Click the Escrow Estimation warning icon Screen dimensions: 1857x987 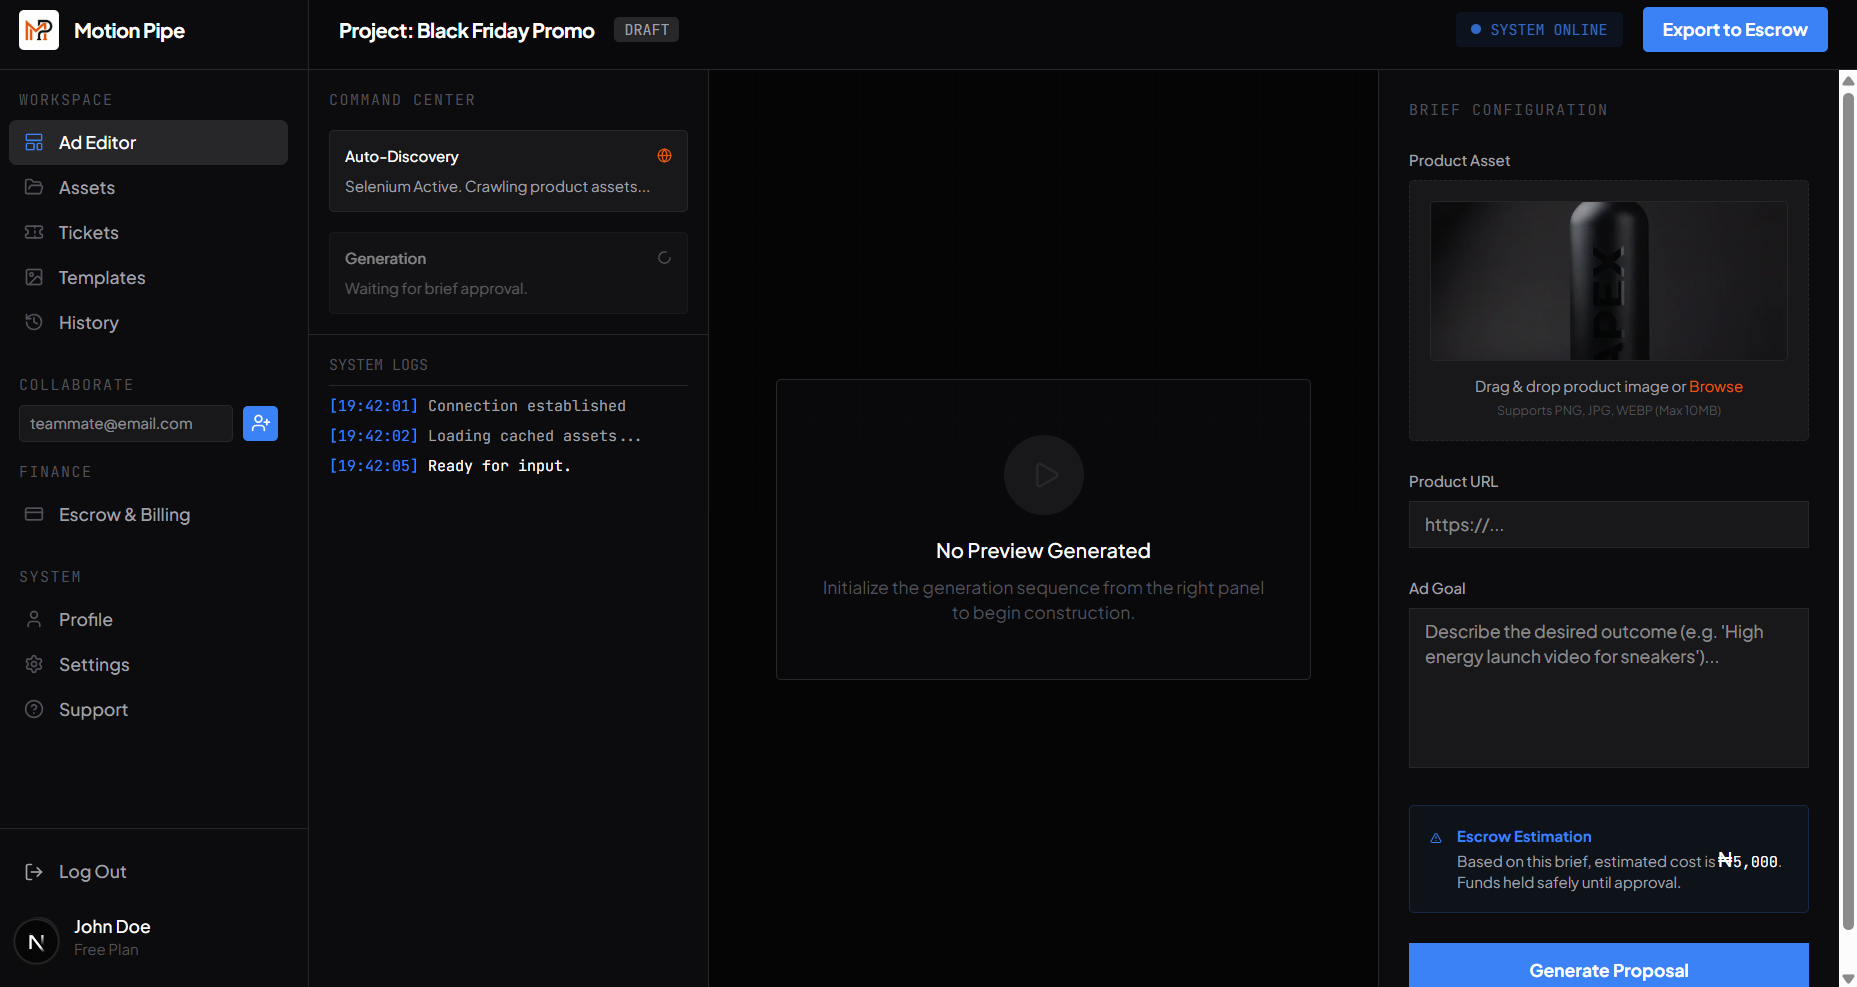1436,838
